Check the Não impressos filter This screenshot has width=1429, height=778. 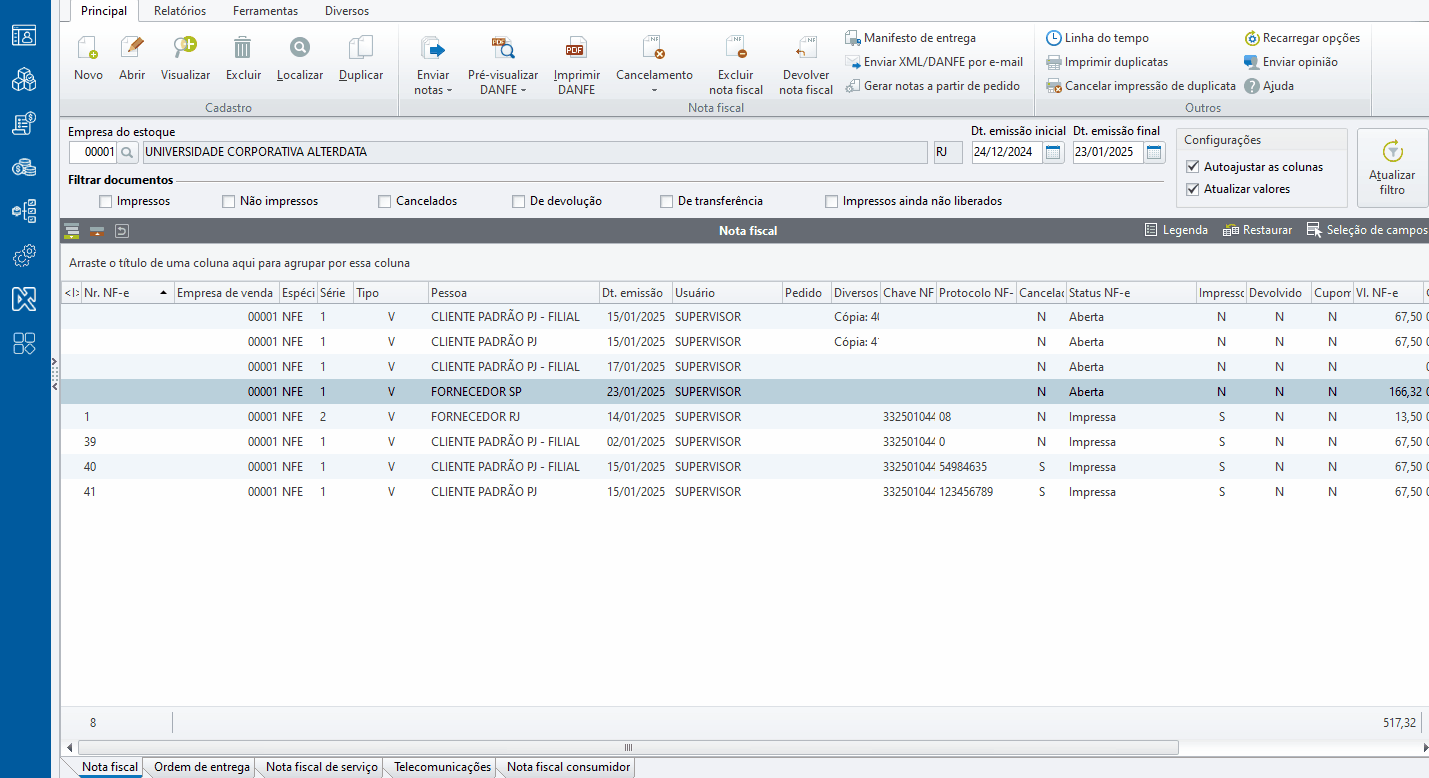click(x=229, y=201)
